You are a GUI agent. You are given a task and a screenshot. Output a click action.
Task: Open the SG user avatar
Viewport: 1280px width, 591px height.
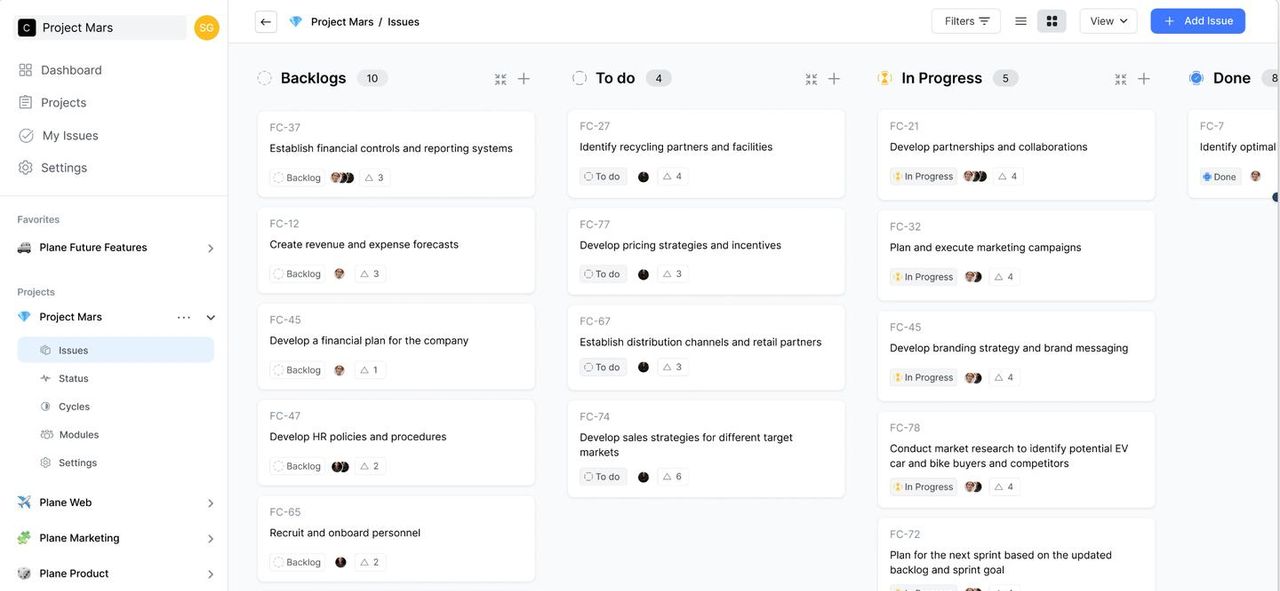coord(207,28)
